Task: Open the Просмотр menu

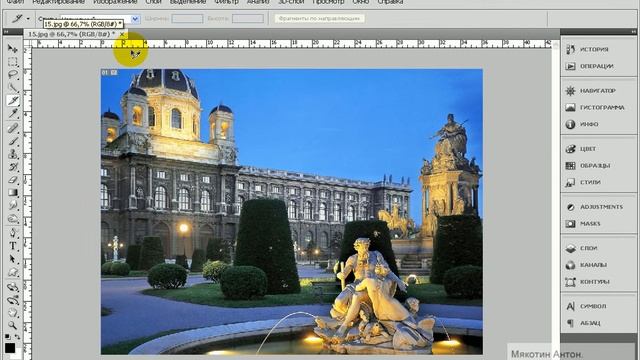Action: point(328,2)
